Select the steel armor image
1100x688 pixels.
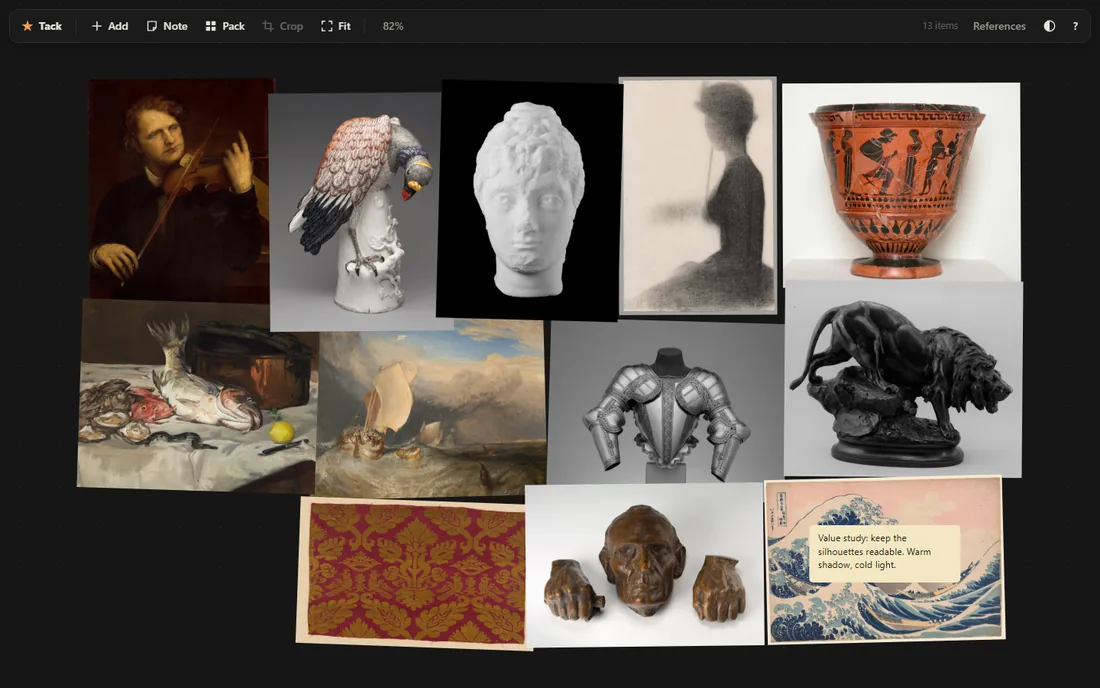coord(666,403)
